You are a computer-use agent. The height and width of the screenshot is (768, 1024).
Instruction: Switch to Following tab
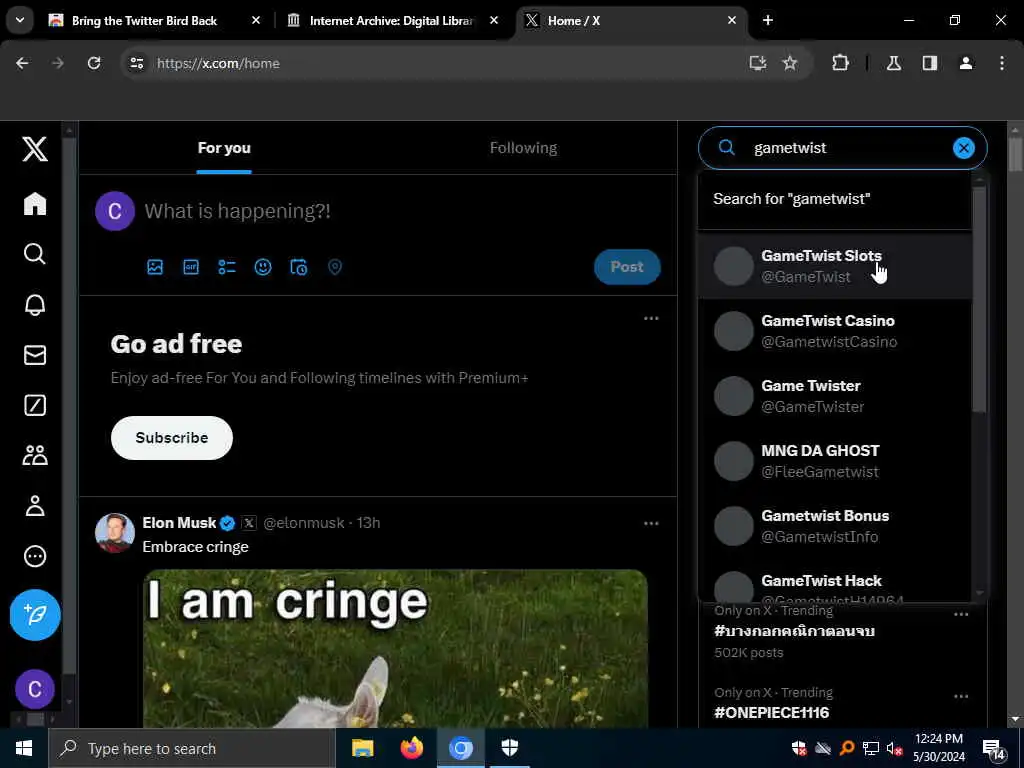point(523,148)
